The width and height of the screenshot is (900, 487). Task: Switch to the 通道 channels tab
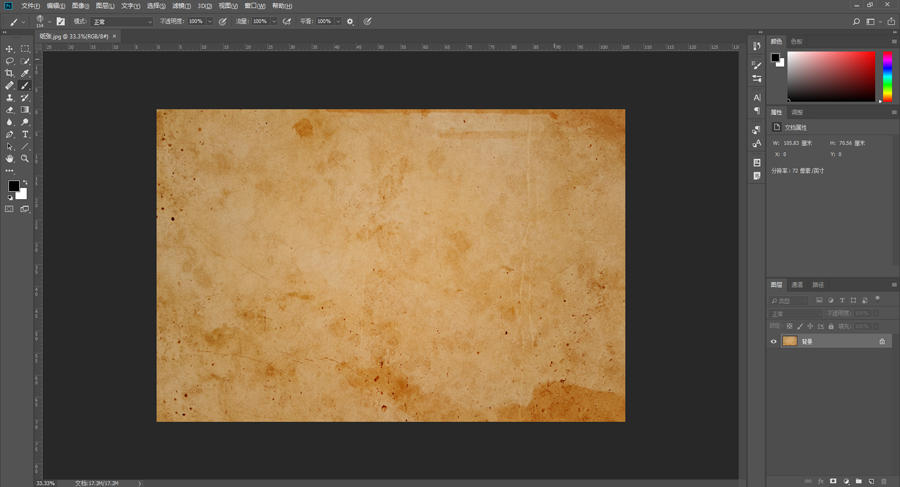[x=797, y=285]
